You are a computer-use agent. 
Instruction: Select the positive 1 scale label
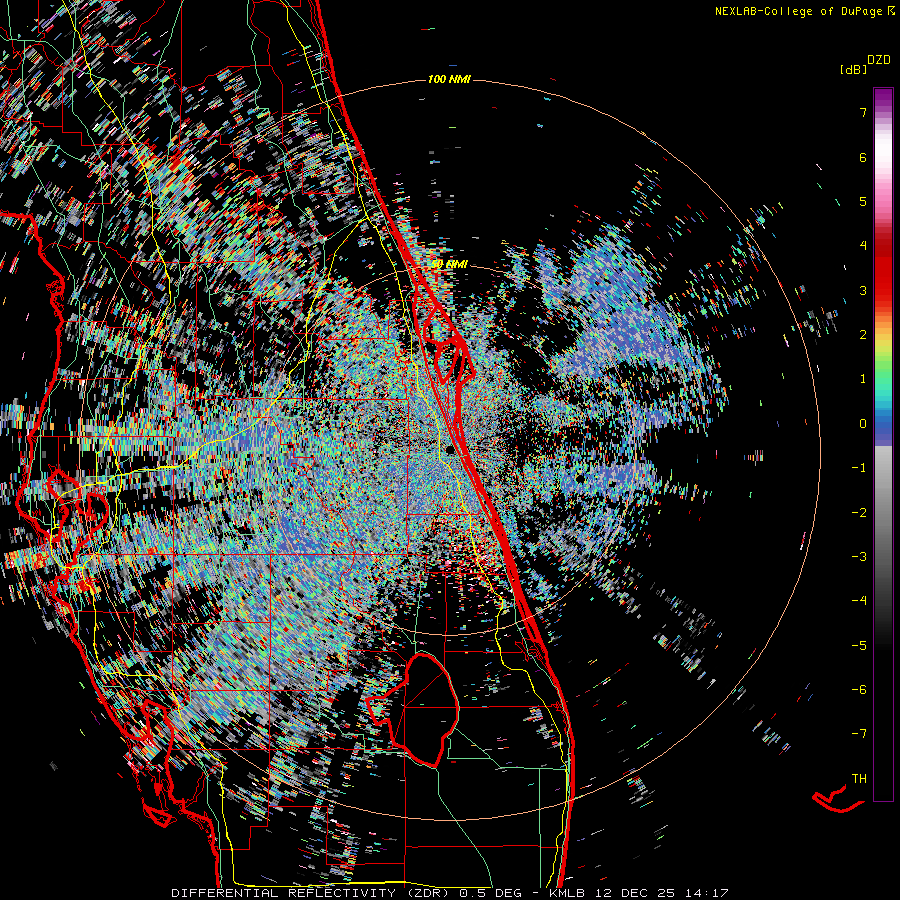pos(863,379)
